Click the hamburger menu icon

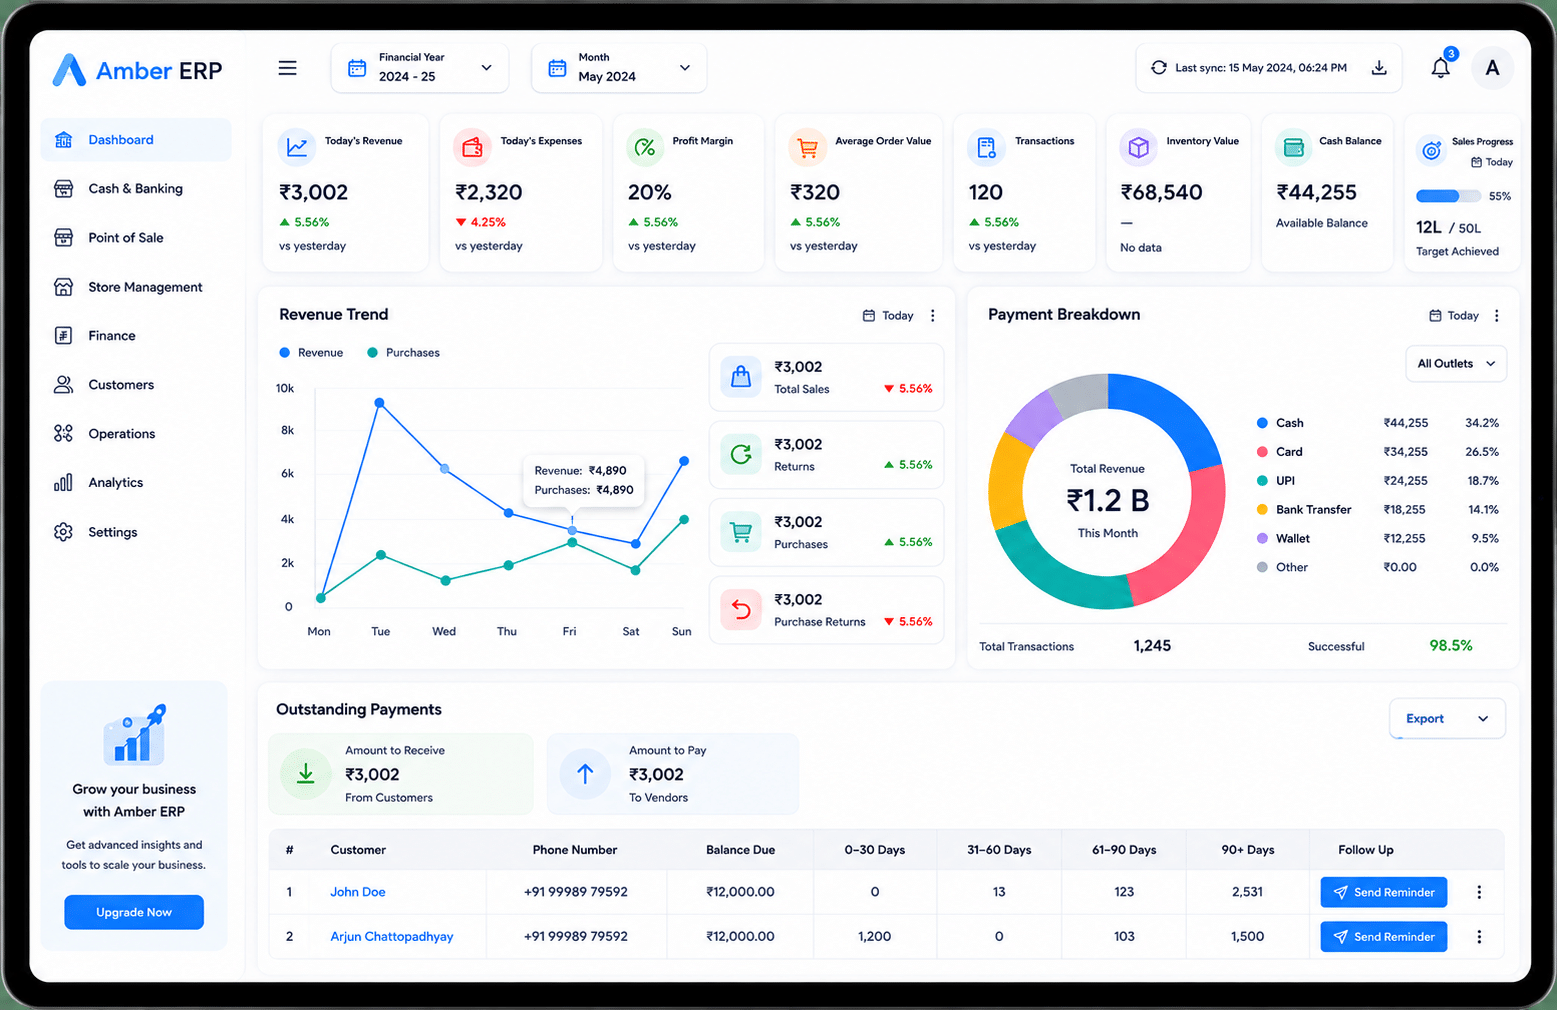[x=287, y=68]
